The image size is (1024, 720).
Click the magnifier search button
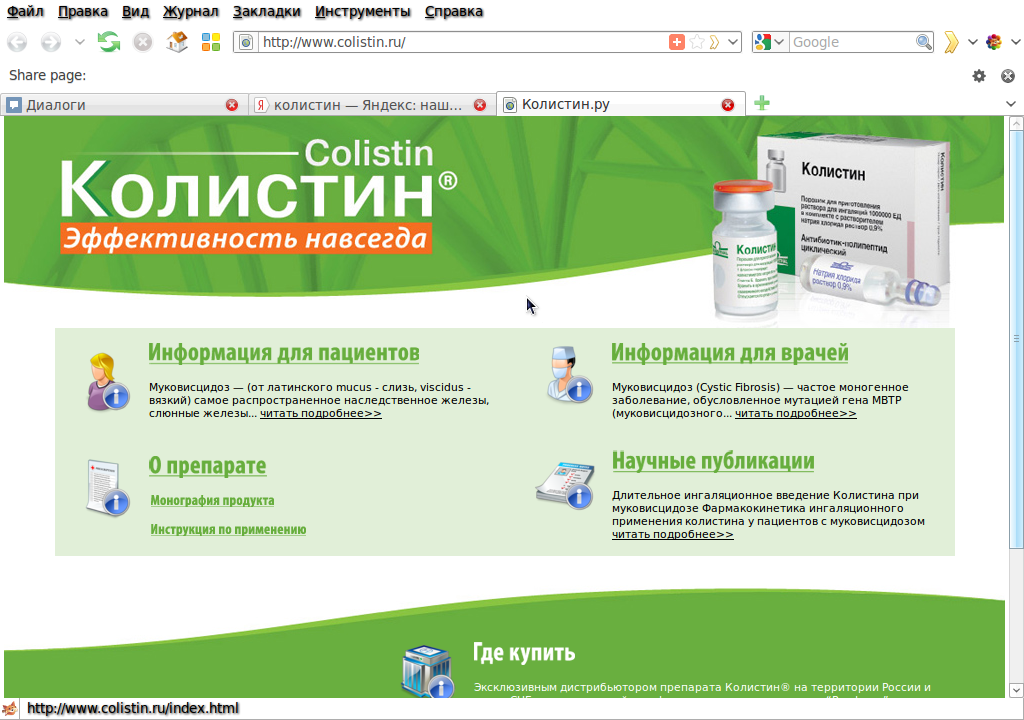click(923, 42)
